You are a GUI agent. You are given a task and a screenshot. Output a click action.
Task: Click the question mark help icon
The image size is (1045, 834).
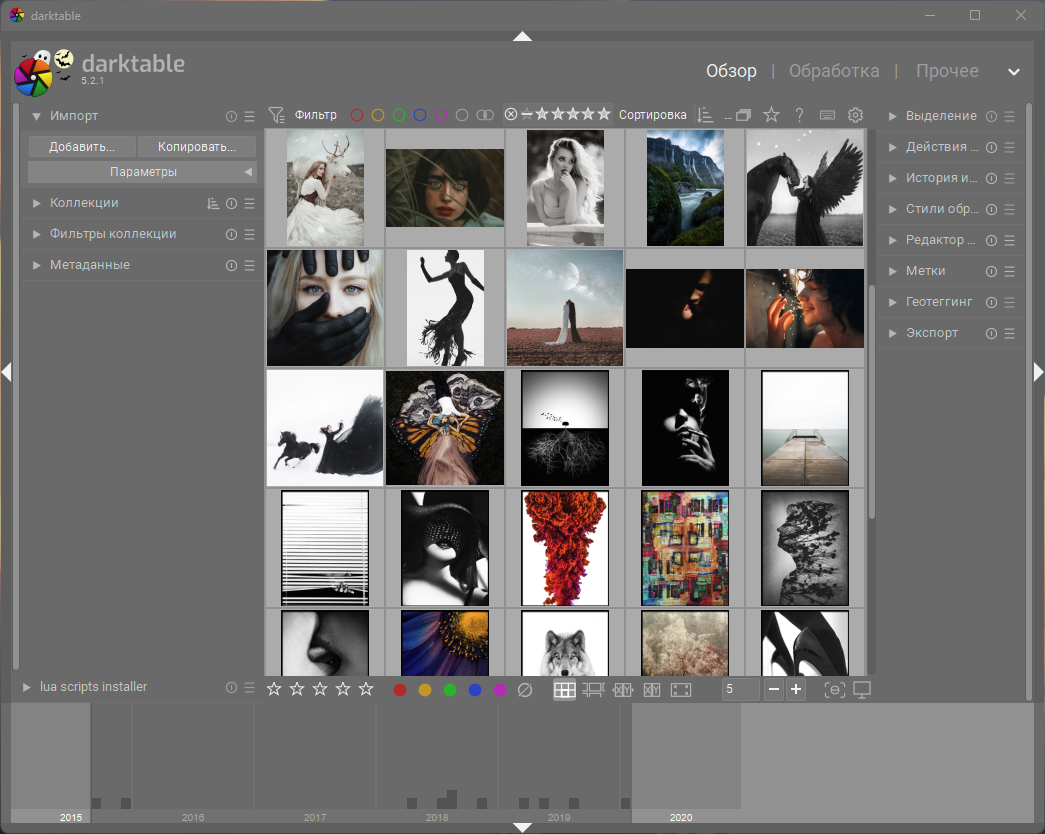point(799,115)
